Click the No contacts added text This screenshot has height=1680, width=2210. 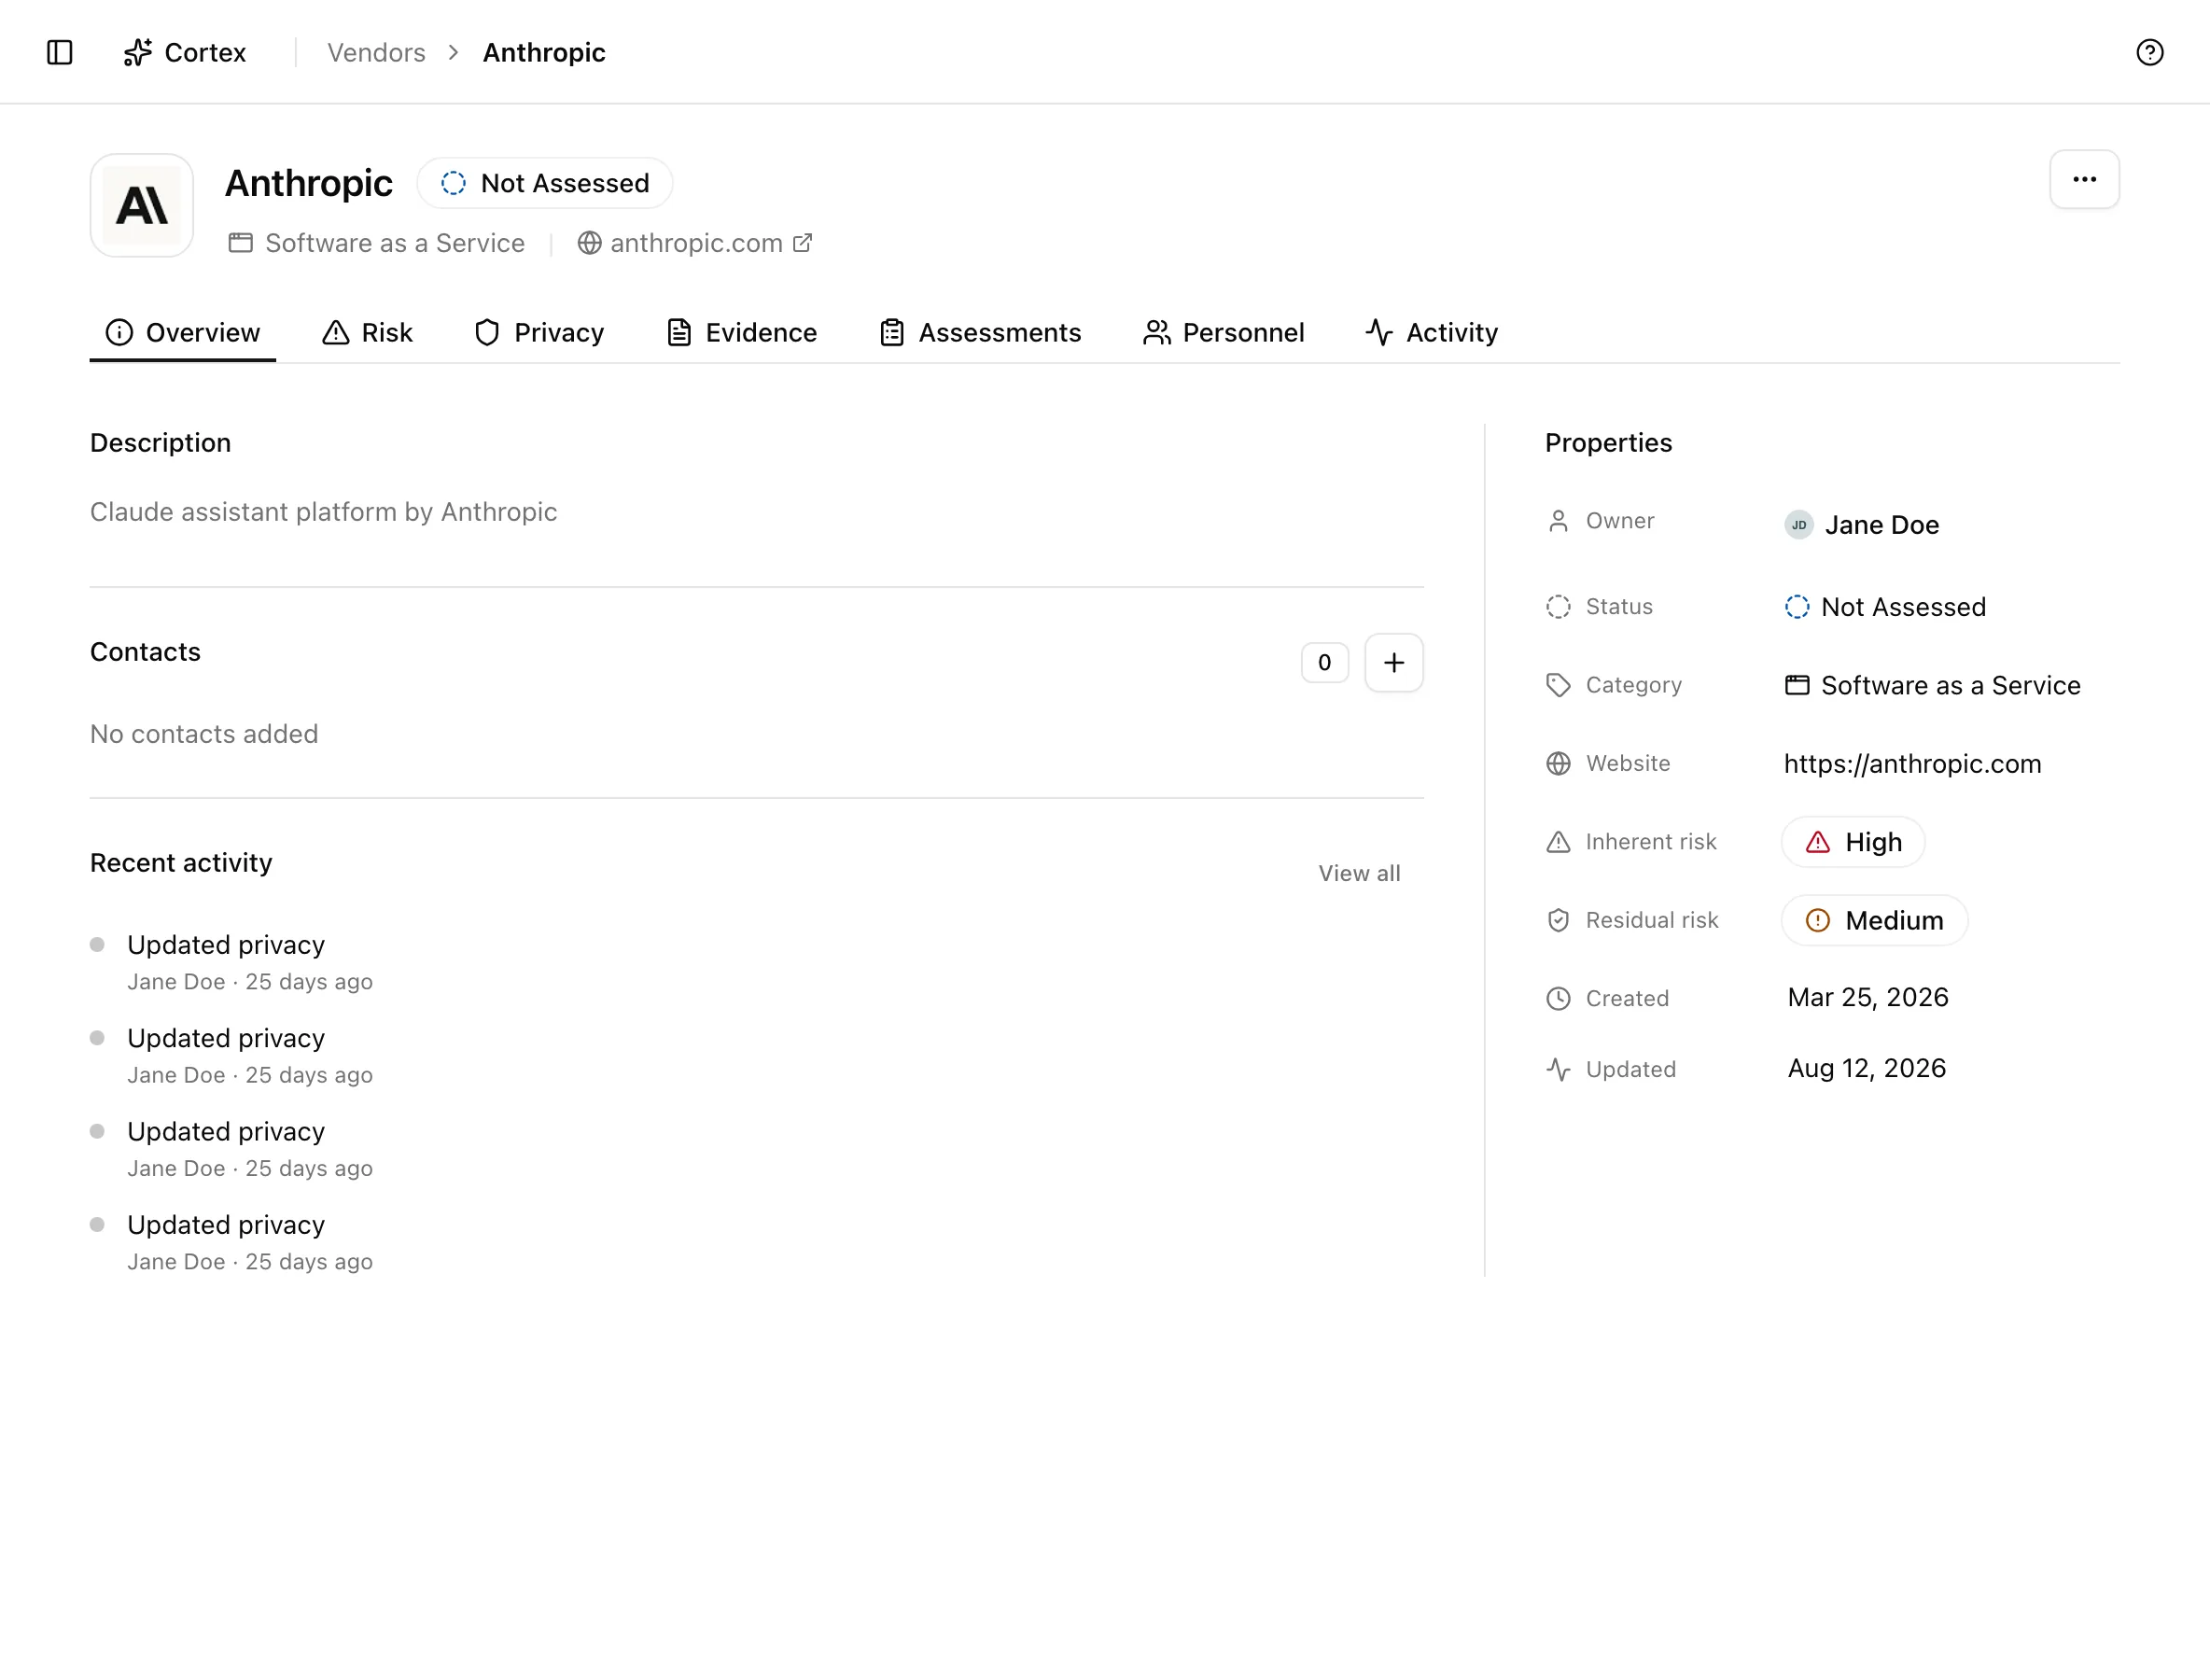click(204, 734)
